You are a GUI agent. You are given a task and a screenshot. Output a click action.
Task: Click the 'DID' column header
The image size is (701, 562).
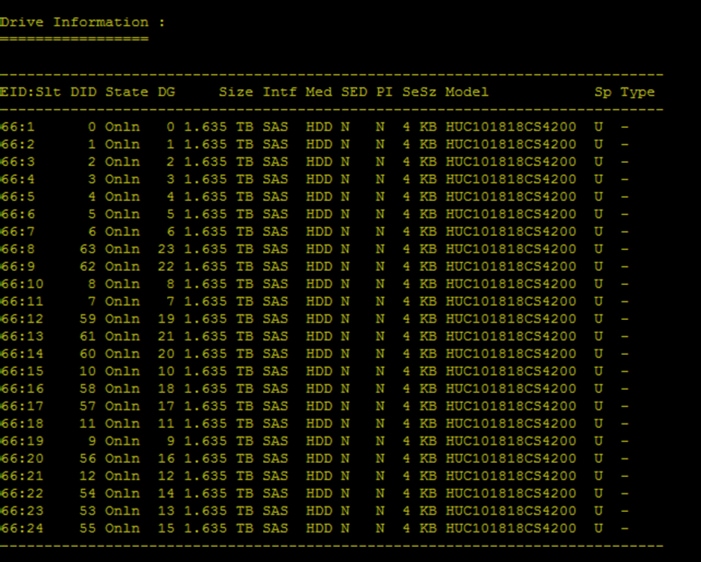[83, 92]
